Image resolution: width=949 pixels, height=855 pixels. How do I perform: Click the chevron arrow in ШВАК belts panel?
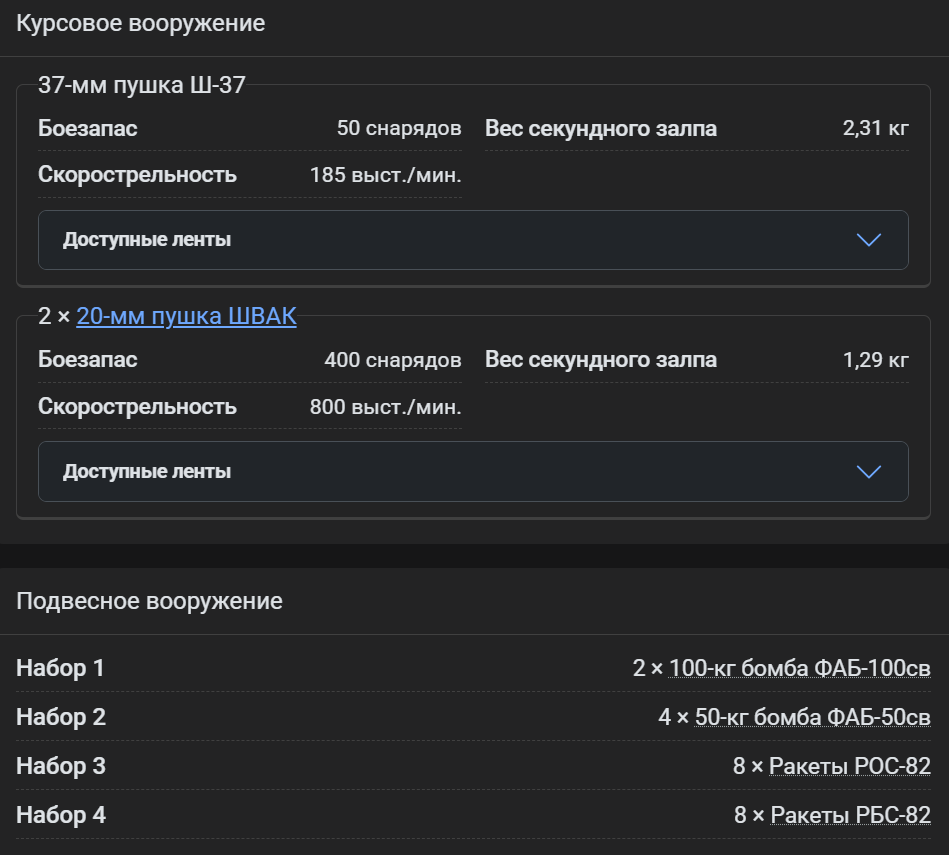(x=869, y=471)
